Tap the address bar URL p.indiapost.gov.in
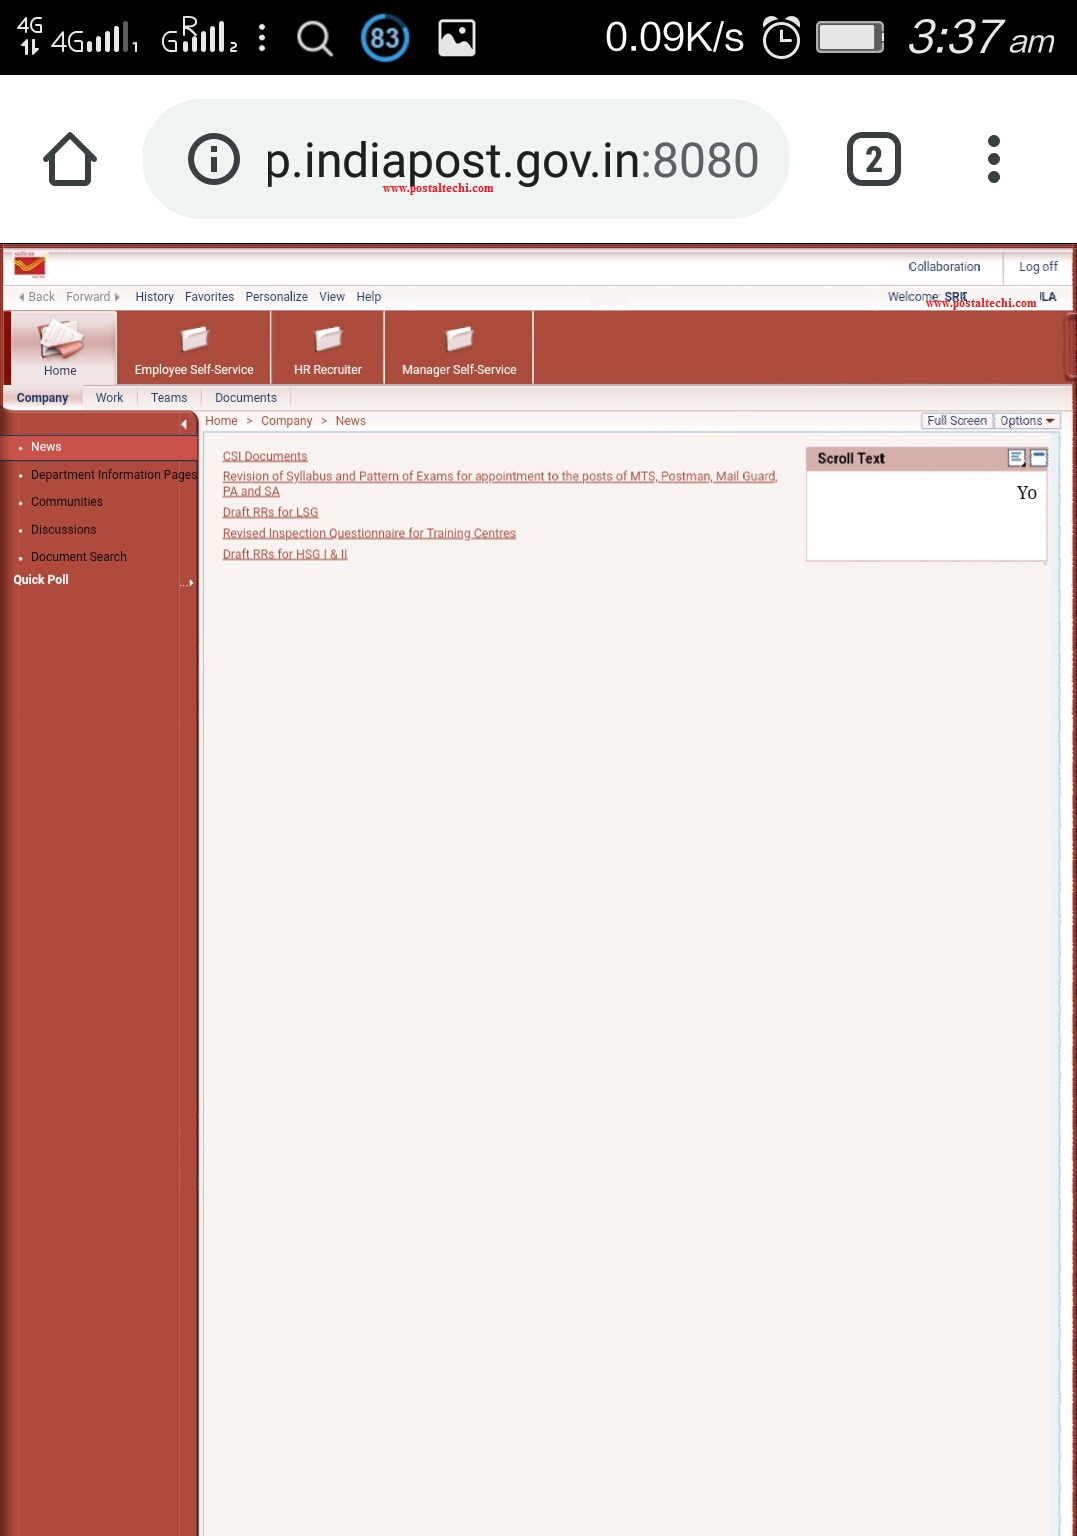Screen dimensions: 1077x1536 pyautogui.click(x=512, y=160)
